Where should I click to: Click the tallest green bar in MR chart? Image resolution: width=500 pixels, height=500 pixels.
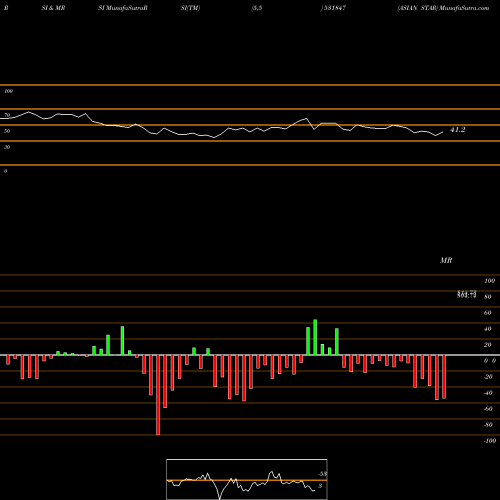click(315, 337)
